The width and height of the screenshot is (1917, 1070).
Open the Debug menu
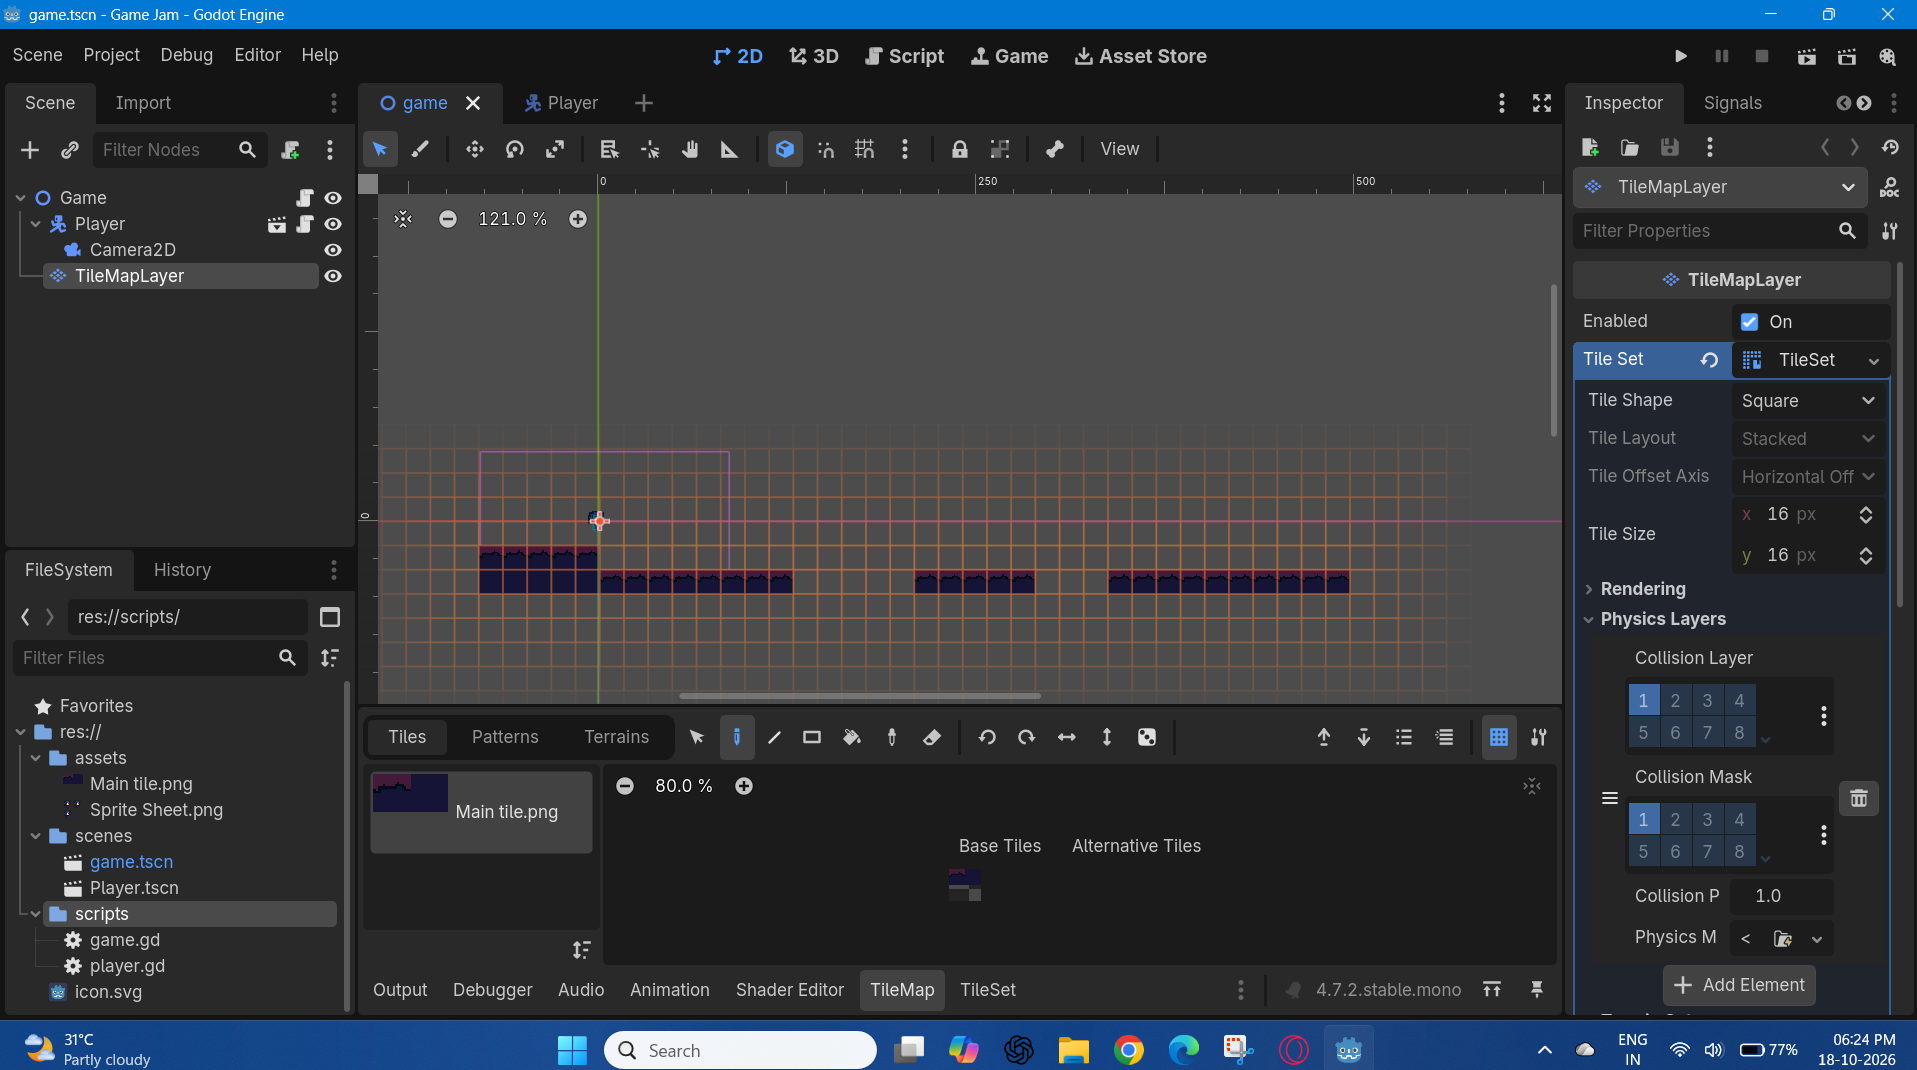(186, 55)
